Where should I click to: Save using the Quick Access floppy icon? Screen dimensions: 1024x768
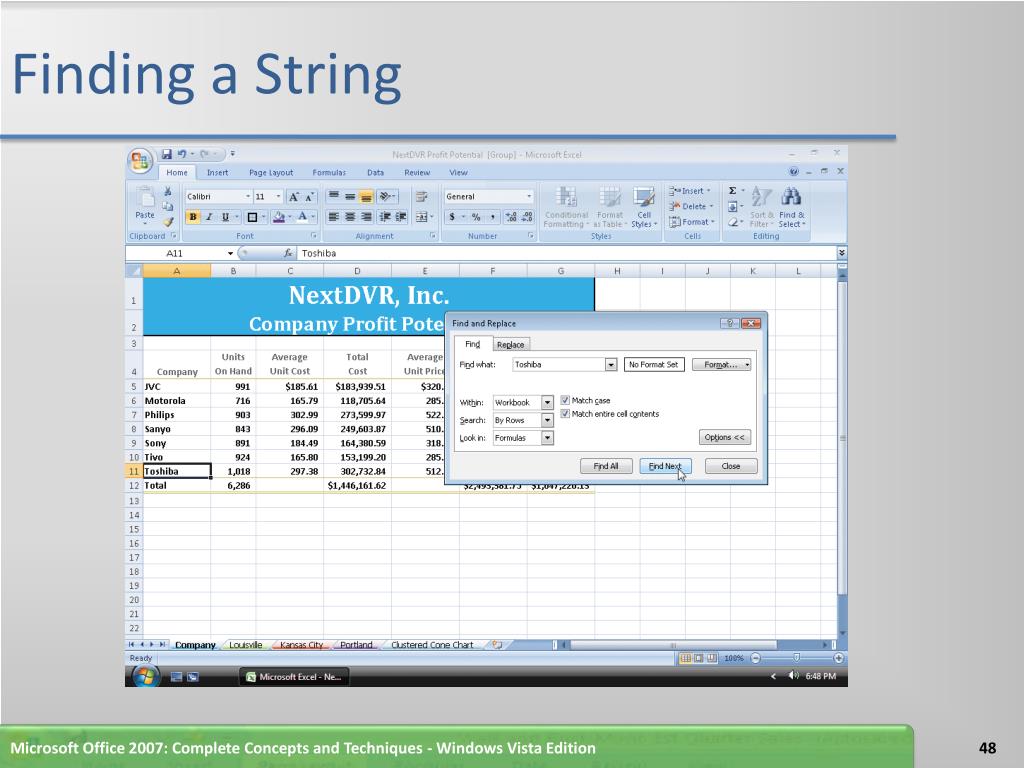pyautogui.click(x=167, y=154)
